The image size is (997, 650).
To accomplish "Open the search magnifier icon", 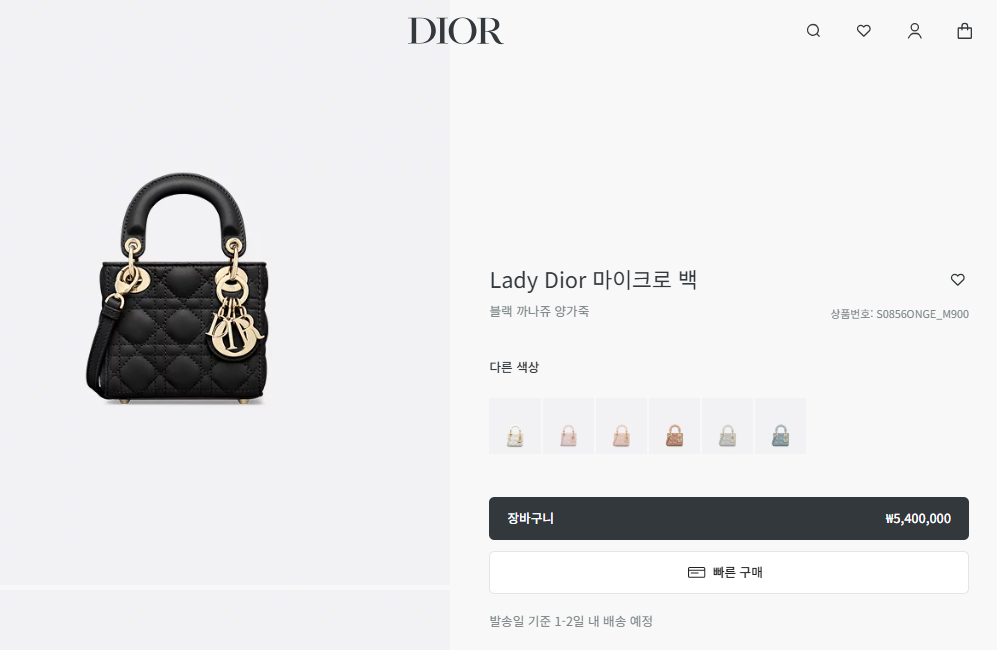I will [813, 31].
